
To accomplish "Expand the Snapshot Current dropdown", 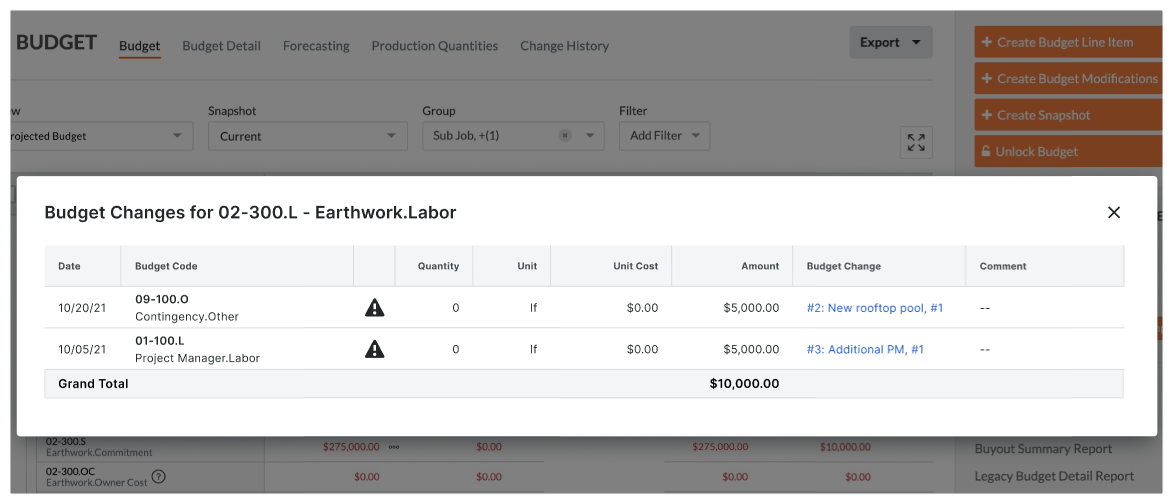I will [x=307, y=136].
